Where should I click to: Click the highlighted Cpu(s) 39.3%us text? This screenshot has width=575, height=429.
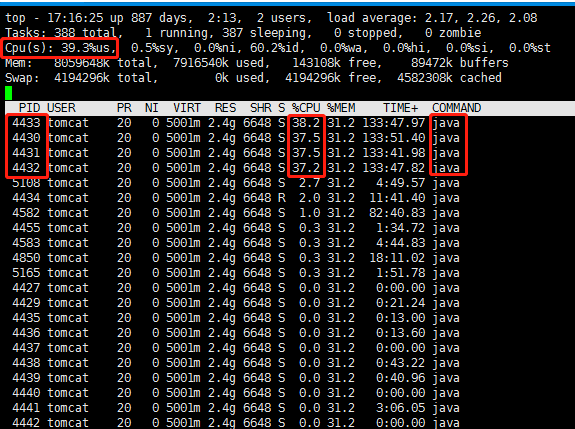pyautogui.click(x=60, y=48)
